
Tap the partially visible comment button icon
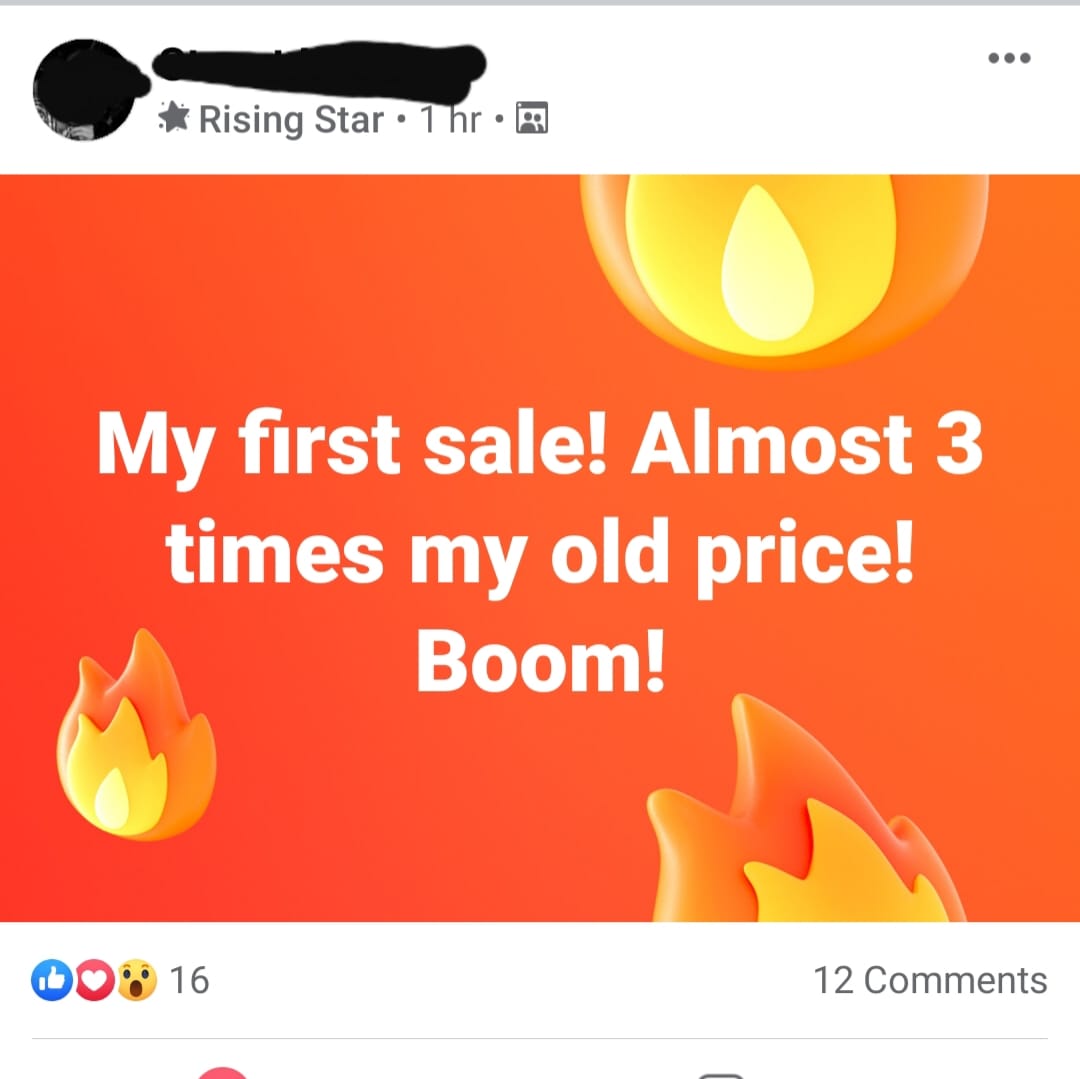(720, 1075)
